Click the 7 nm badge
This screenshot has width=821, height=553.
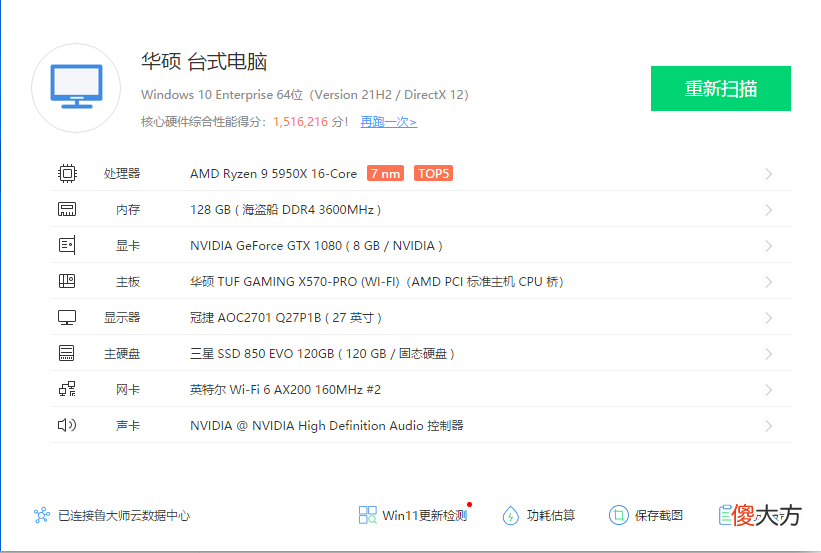click(385, 173)
